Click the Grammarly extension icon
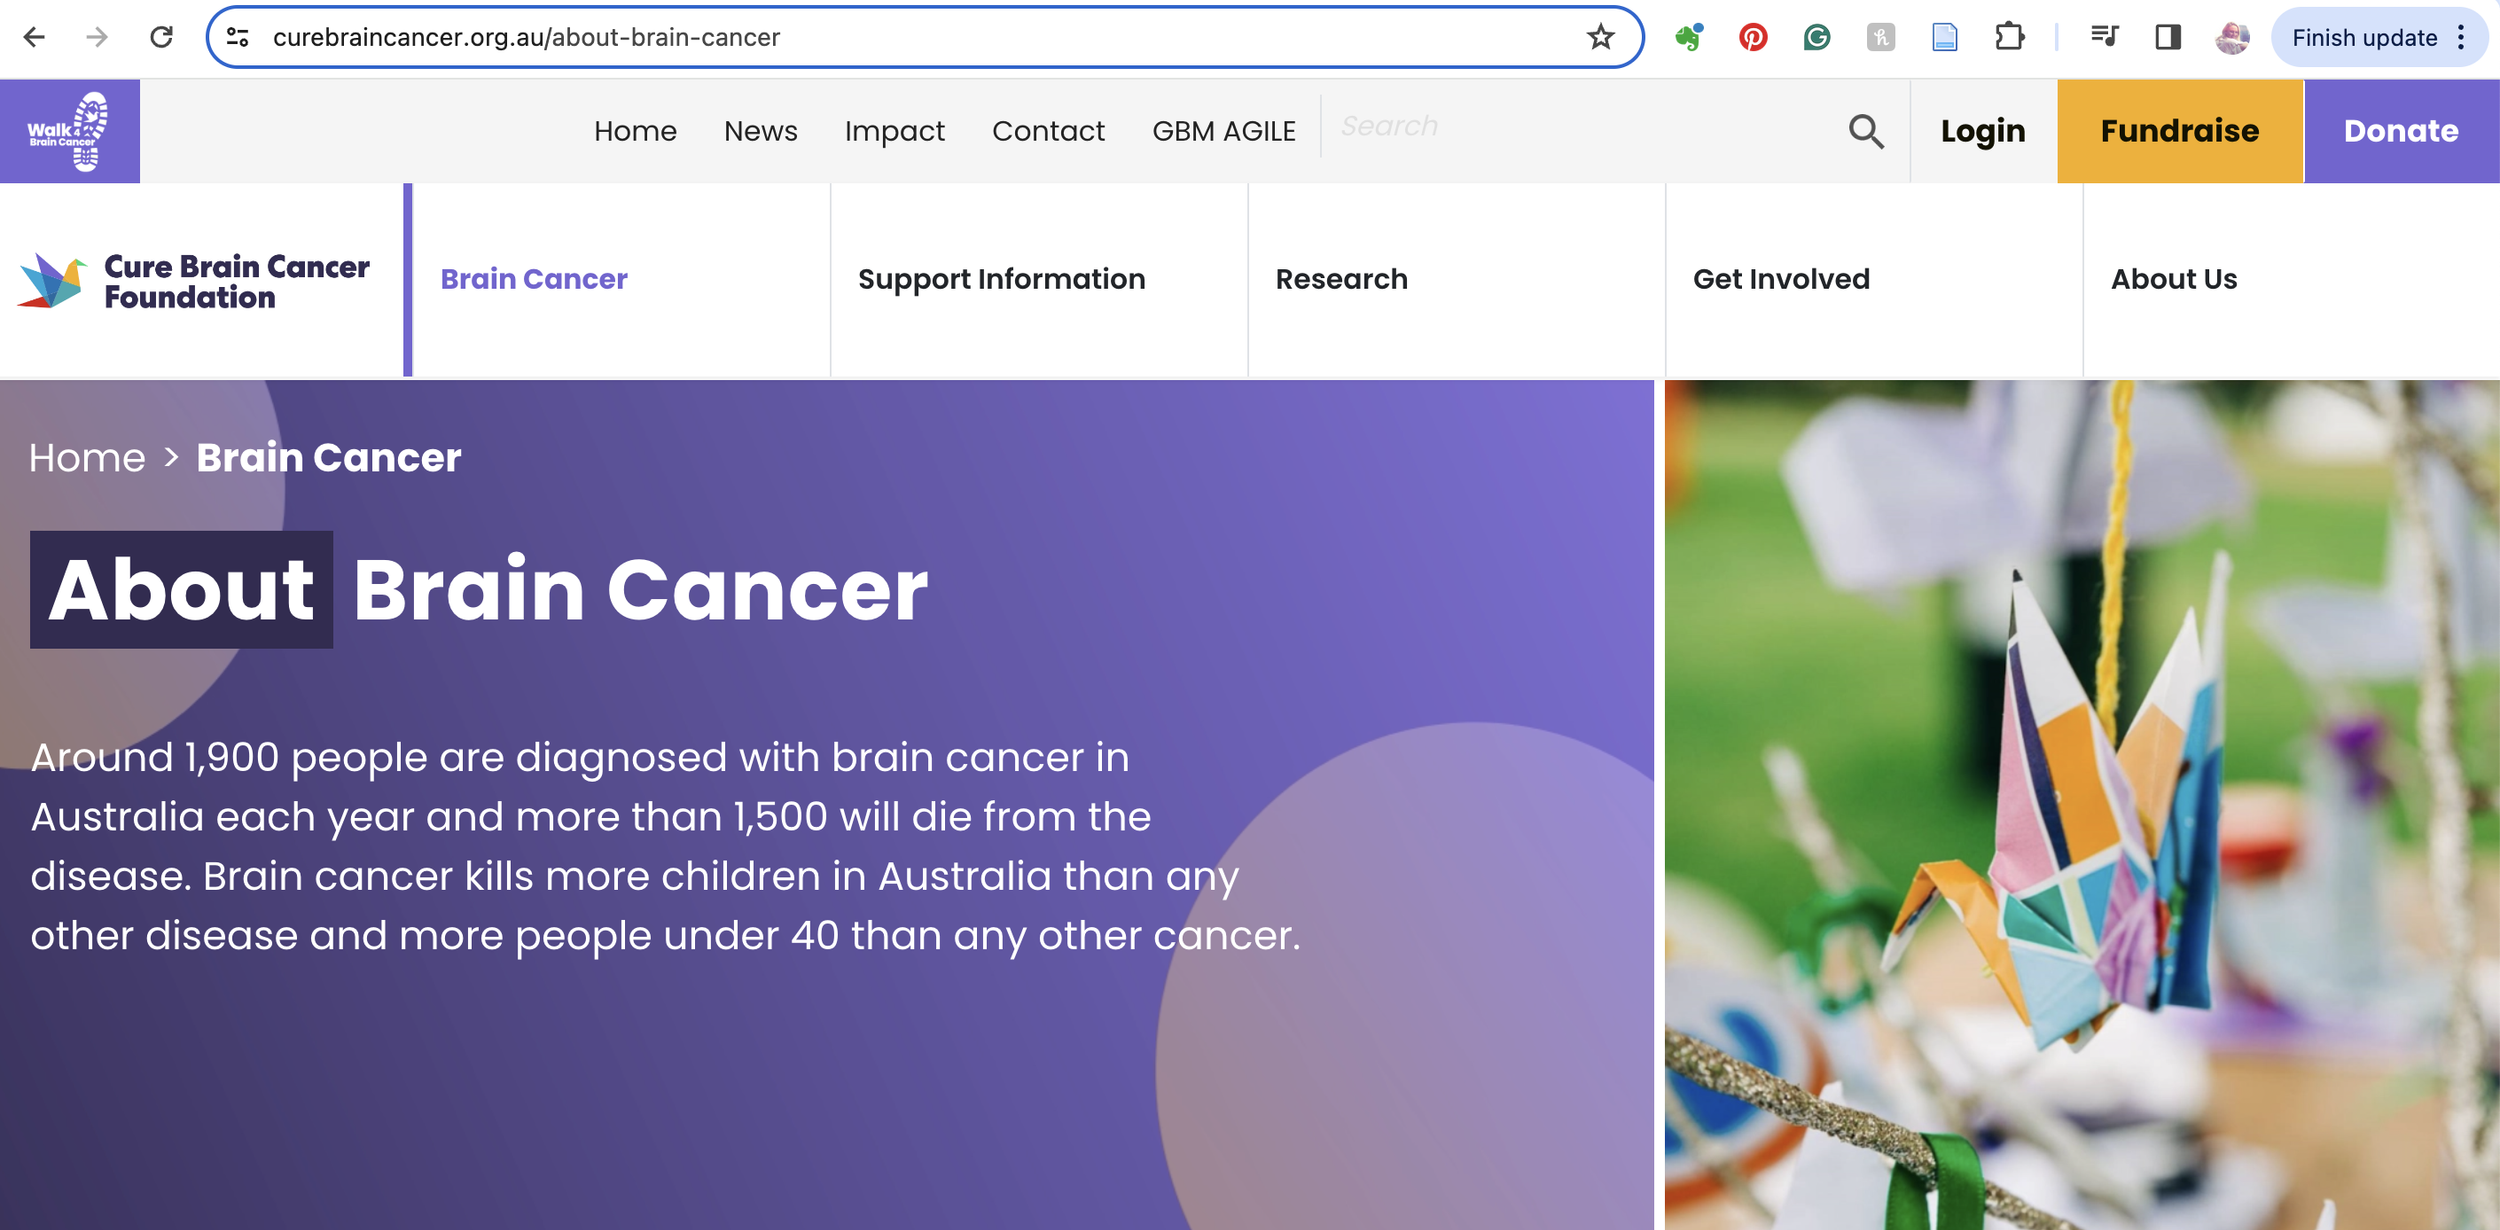This screenshot has height=1230, width=2500. point(1816,37)
